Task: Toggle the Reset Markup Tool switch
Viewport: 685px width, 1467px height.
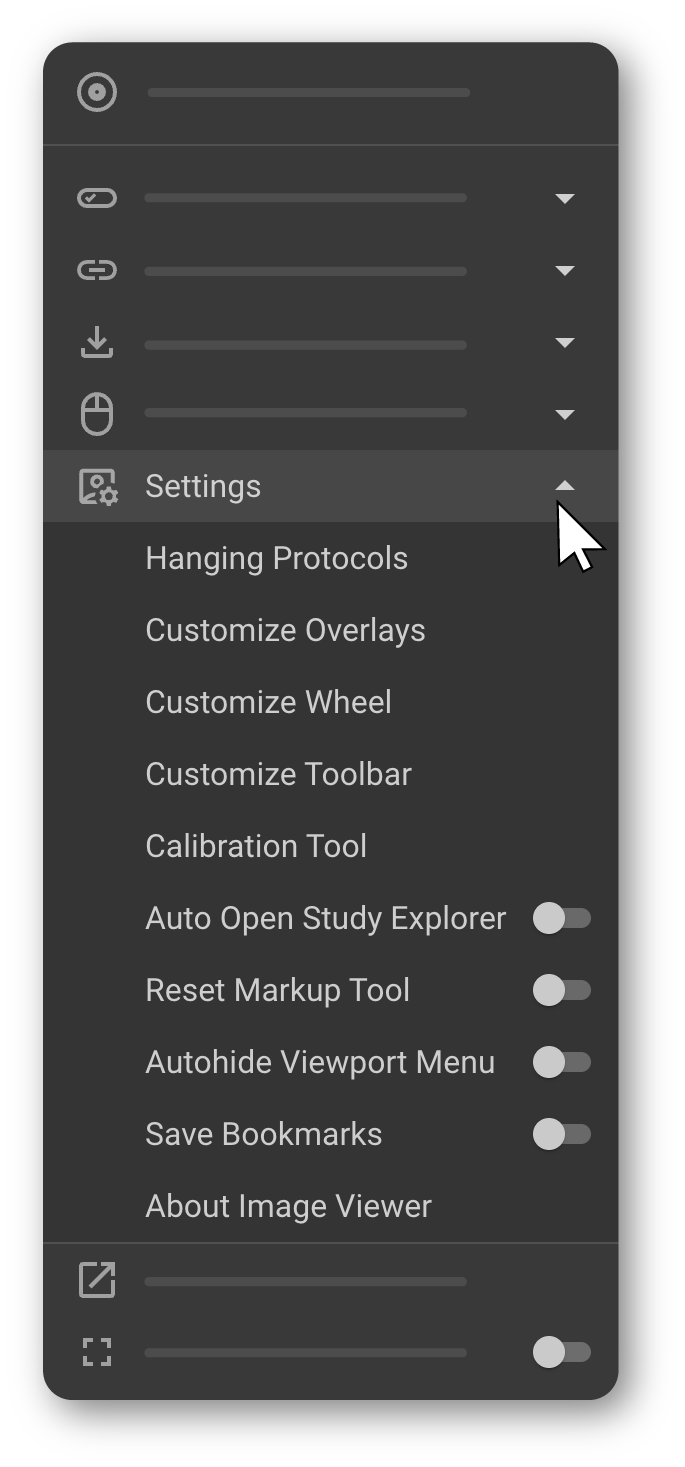Action: pyautogui.click(x=561, y=990)
